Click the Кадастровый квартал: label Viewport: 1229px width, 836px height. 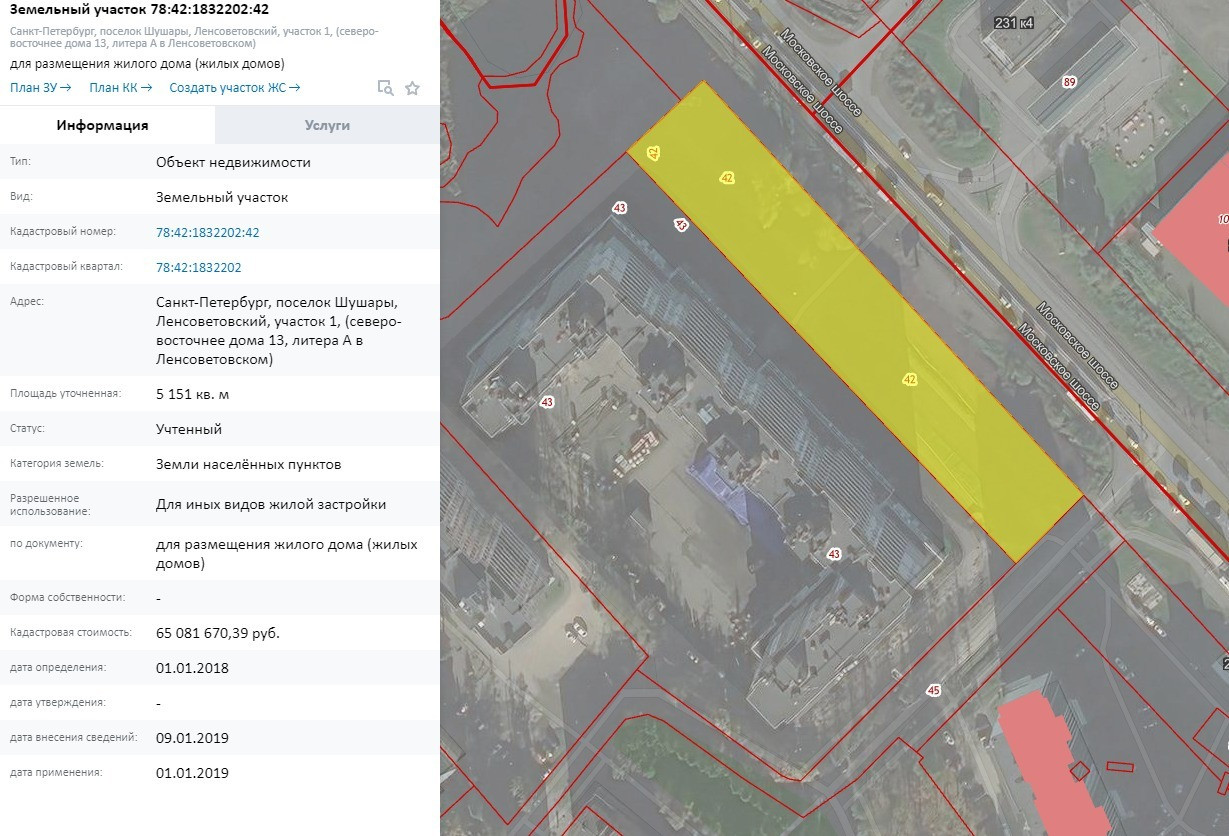tap(67, 267)
